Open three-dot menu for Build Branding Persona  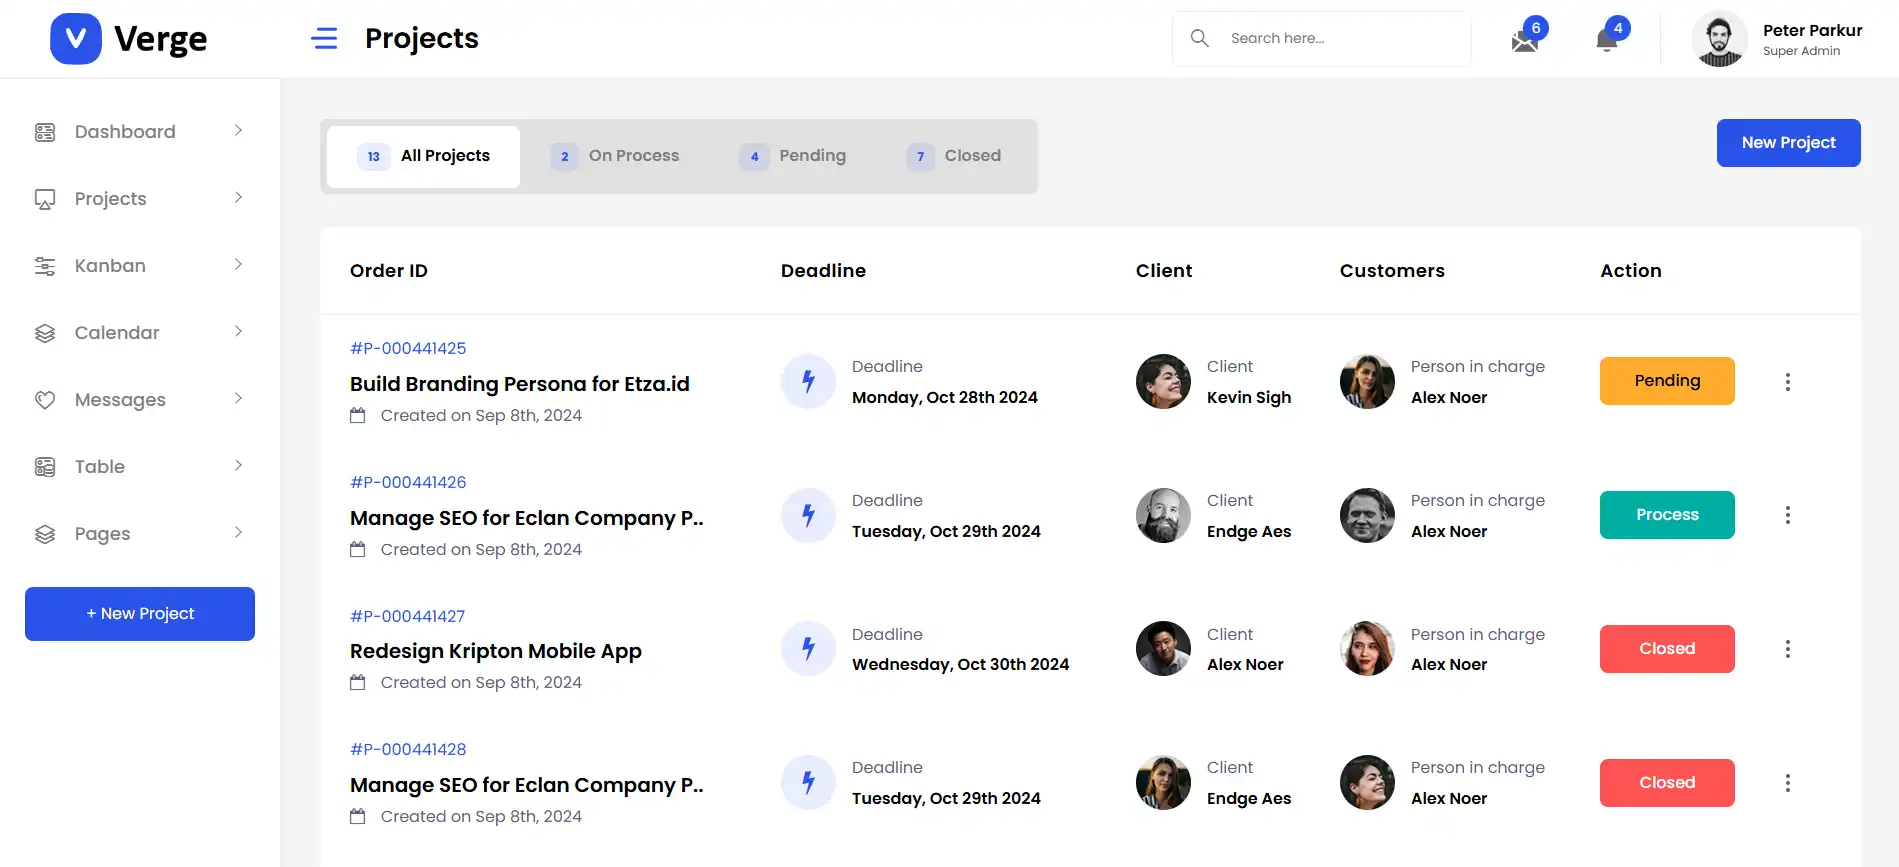pos(1787,382)
